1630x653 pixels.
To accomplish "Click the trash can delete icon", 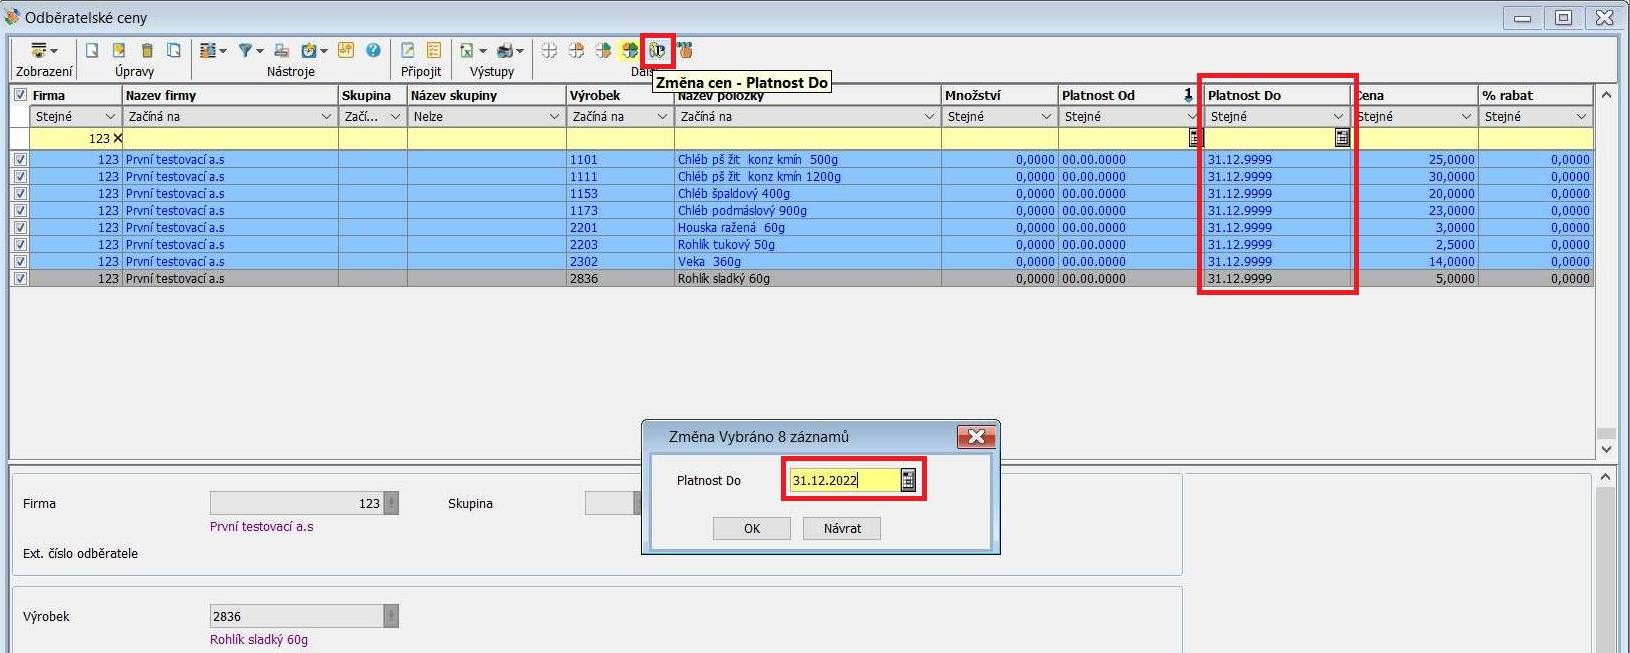I will [147, 50].
